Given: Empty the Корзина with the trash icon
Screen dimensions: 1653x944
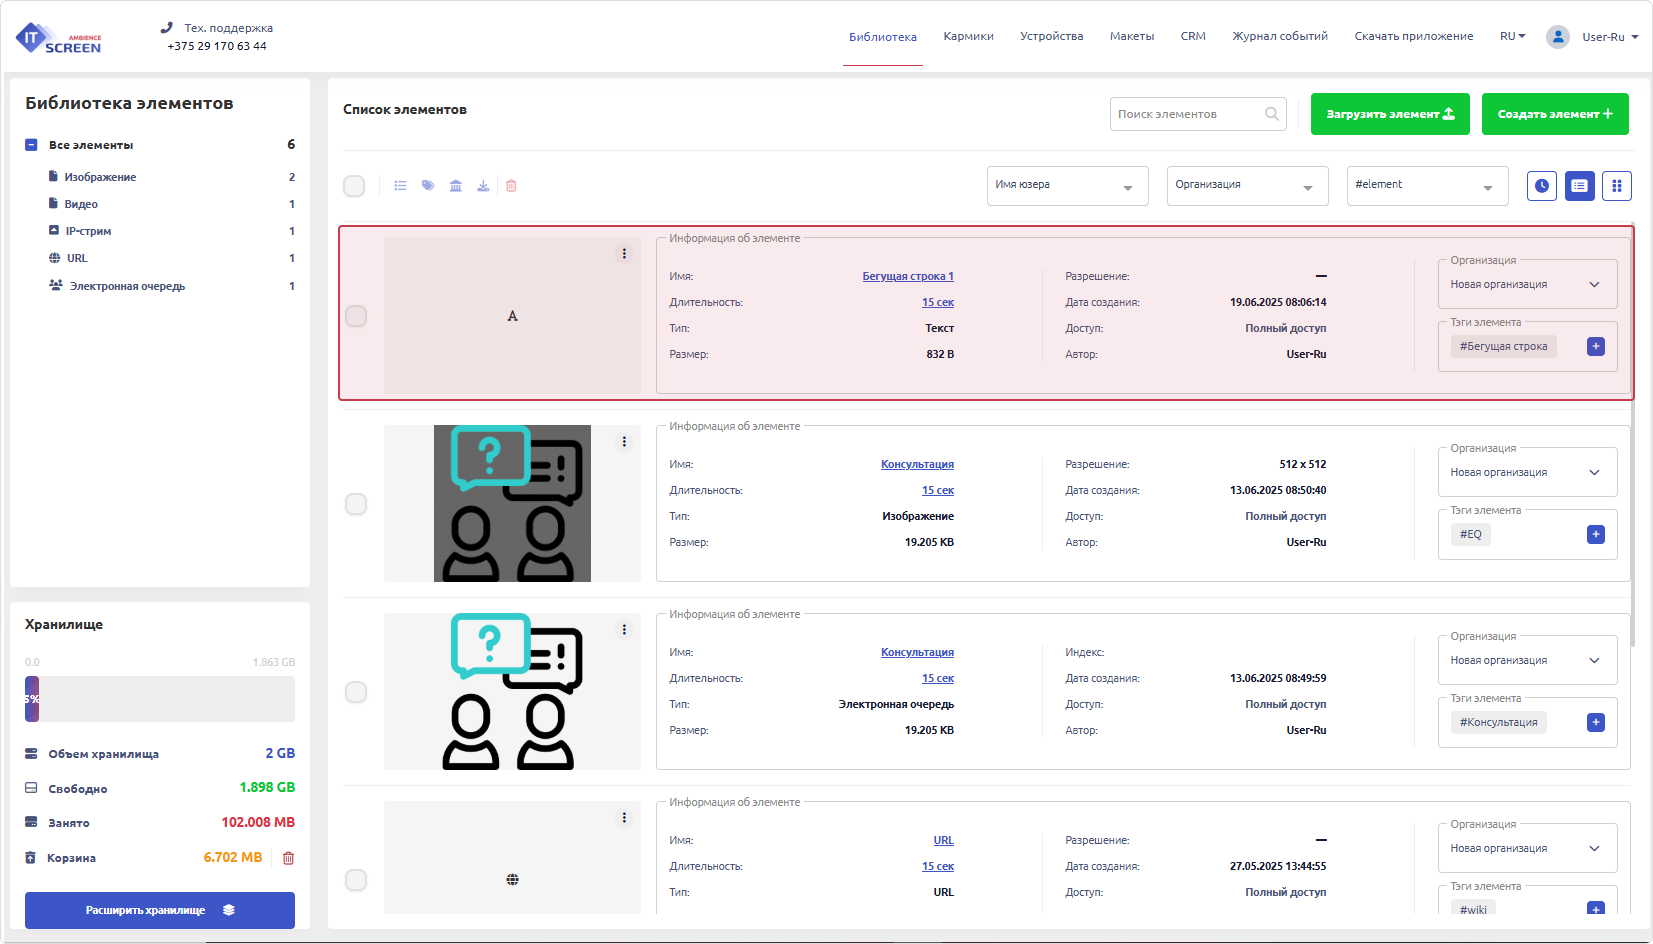Looking at the screenshot, I should pos(288,858).
